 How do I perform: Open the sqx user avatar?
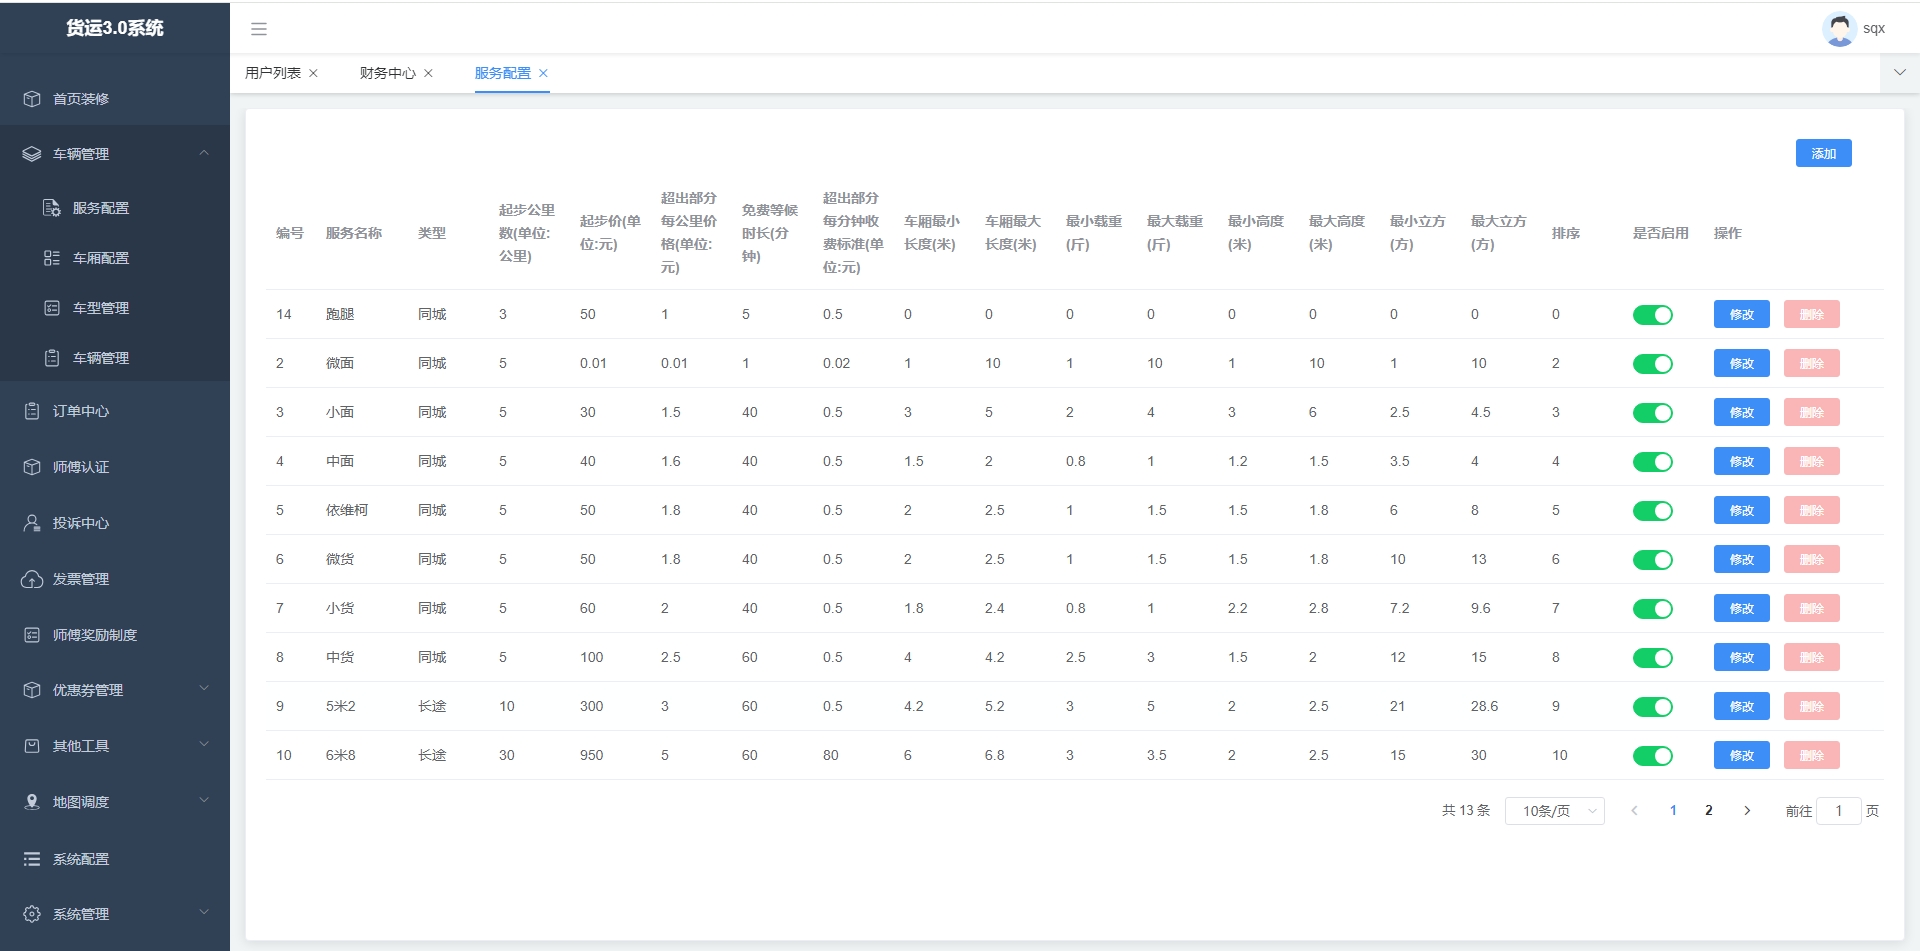coord(1839,29)
